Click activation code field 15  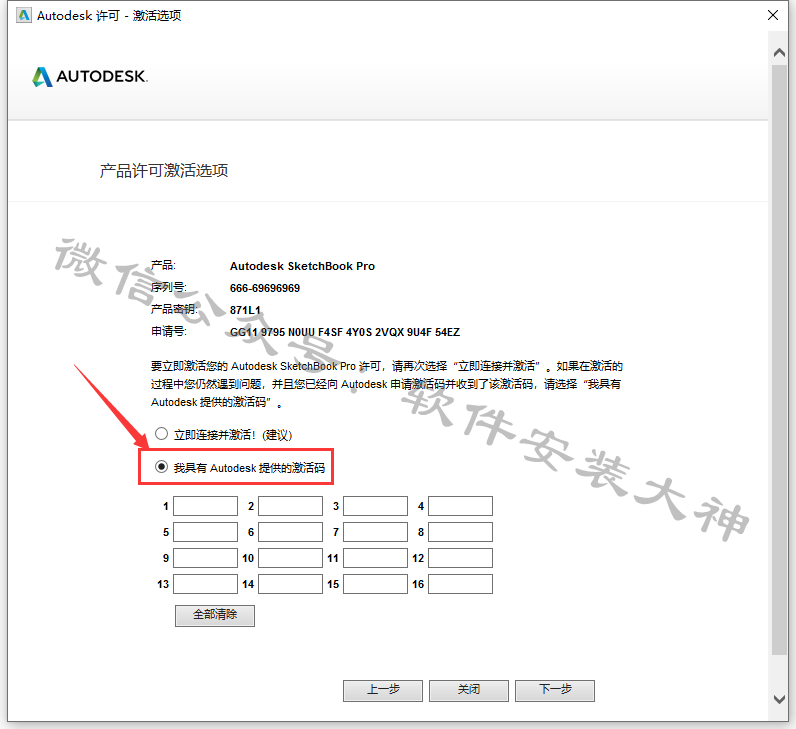coord(376,584)
